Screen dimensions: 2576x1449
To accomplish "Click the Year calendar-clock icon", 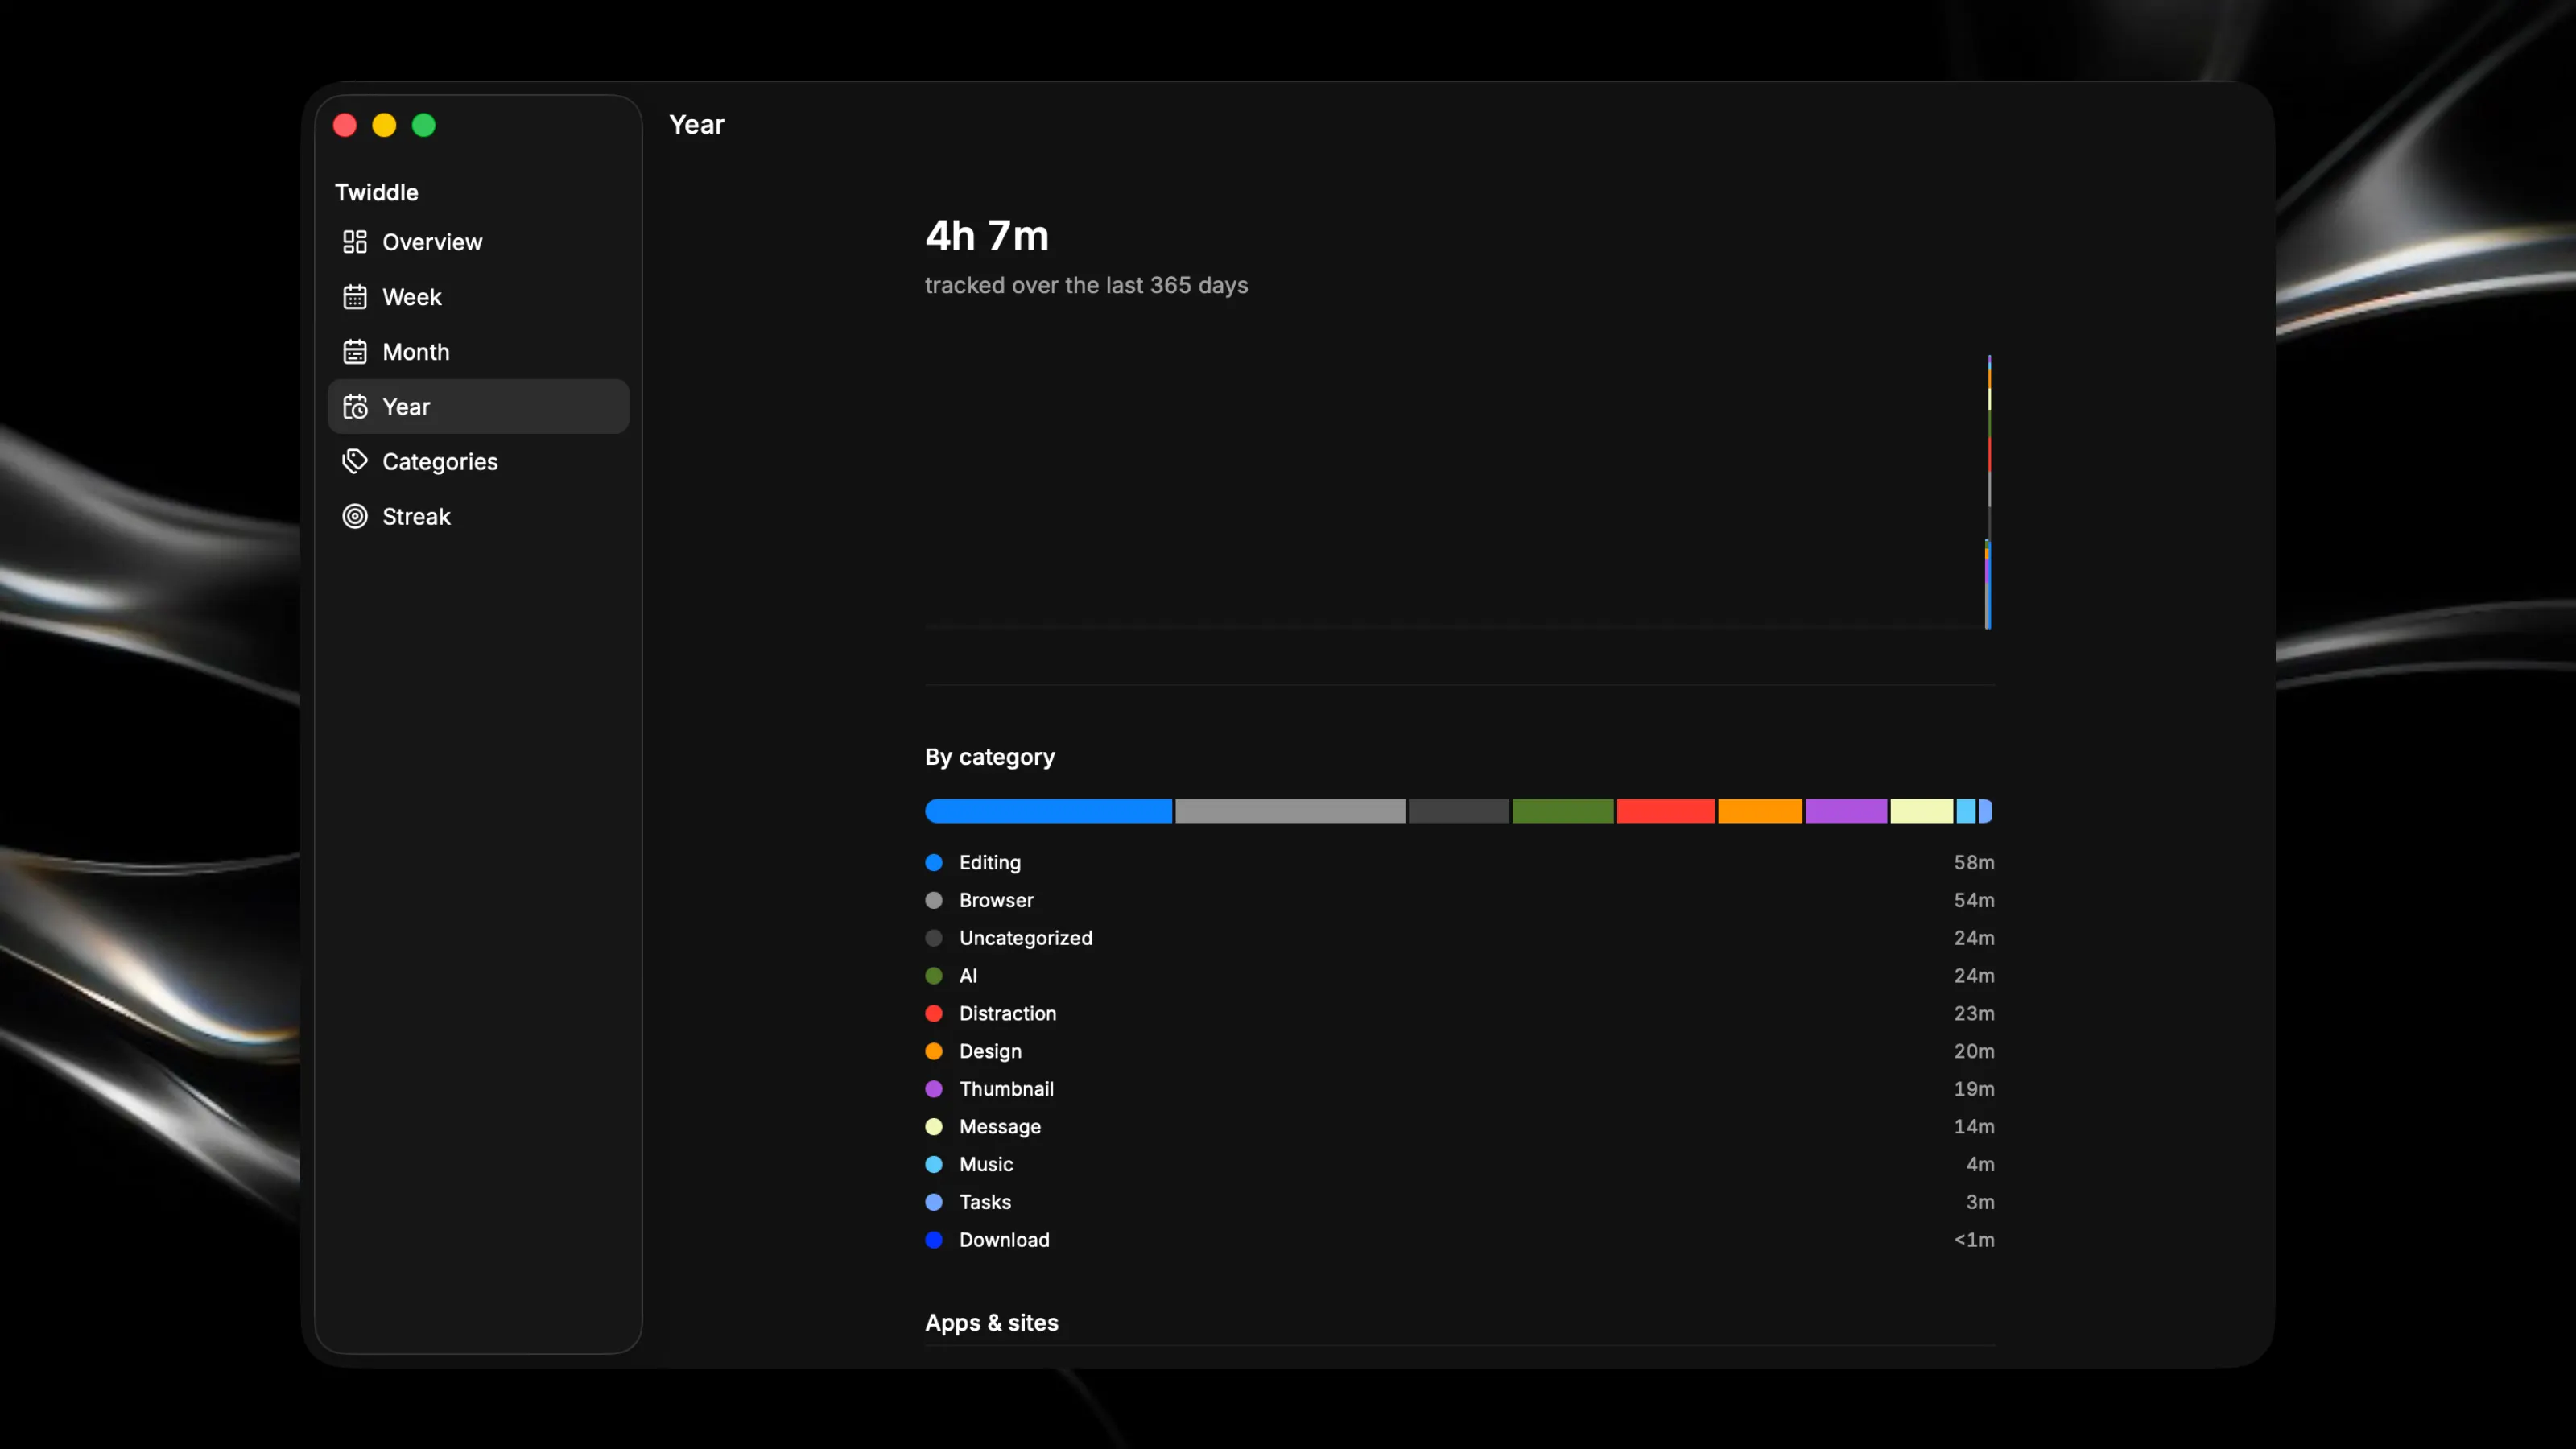I will pyautogui.click(x=355, y=407).
